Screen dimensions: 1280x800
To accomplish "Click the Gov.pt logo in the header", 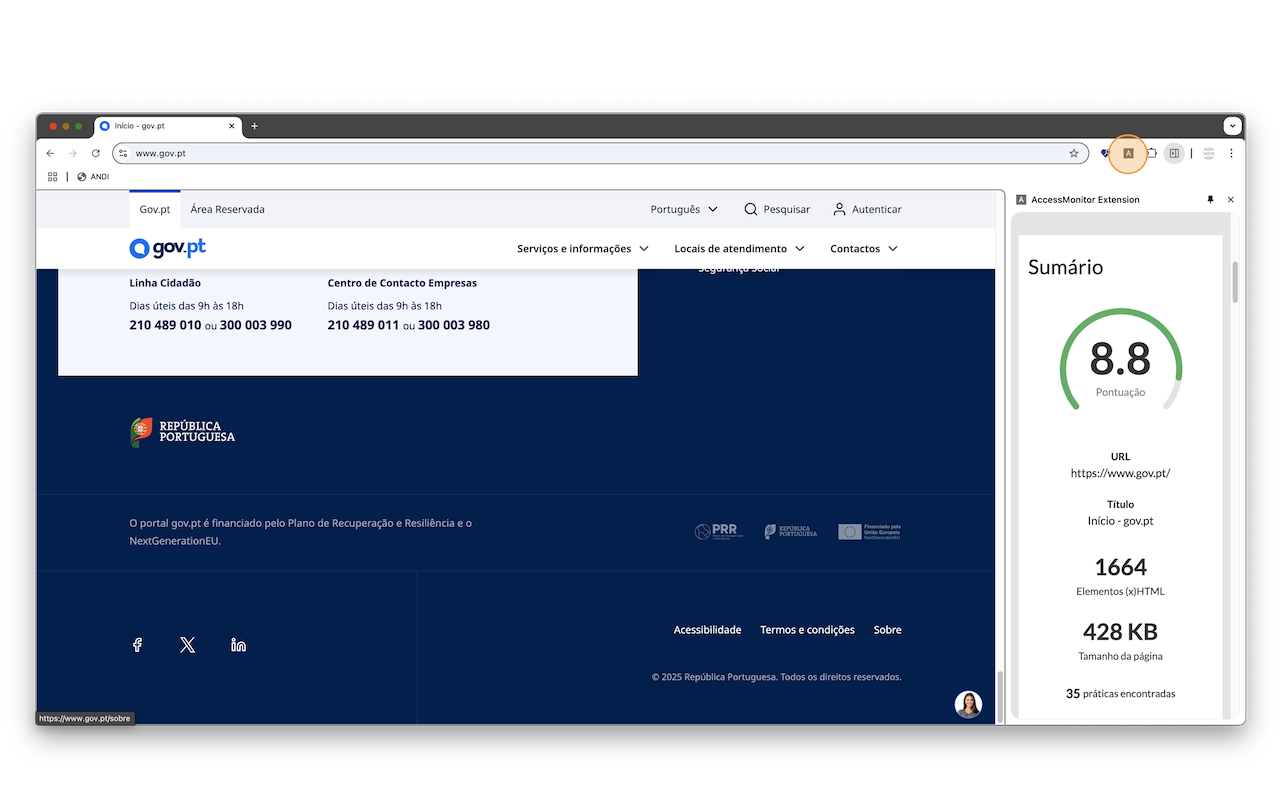I will 167,248.
